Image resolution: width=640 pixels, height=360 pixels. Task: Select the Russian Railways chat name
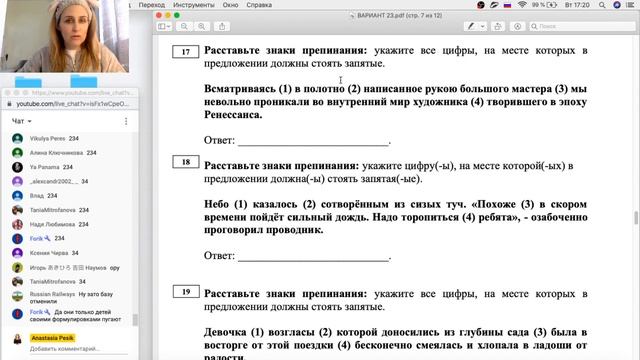click(52, 294)
